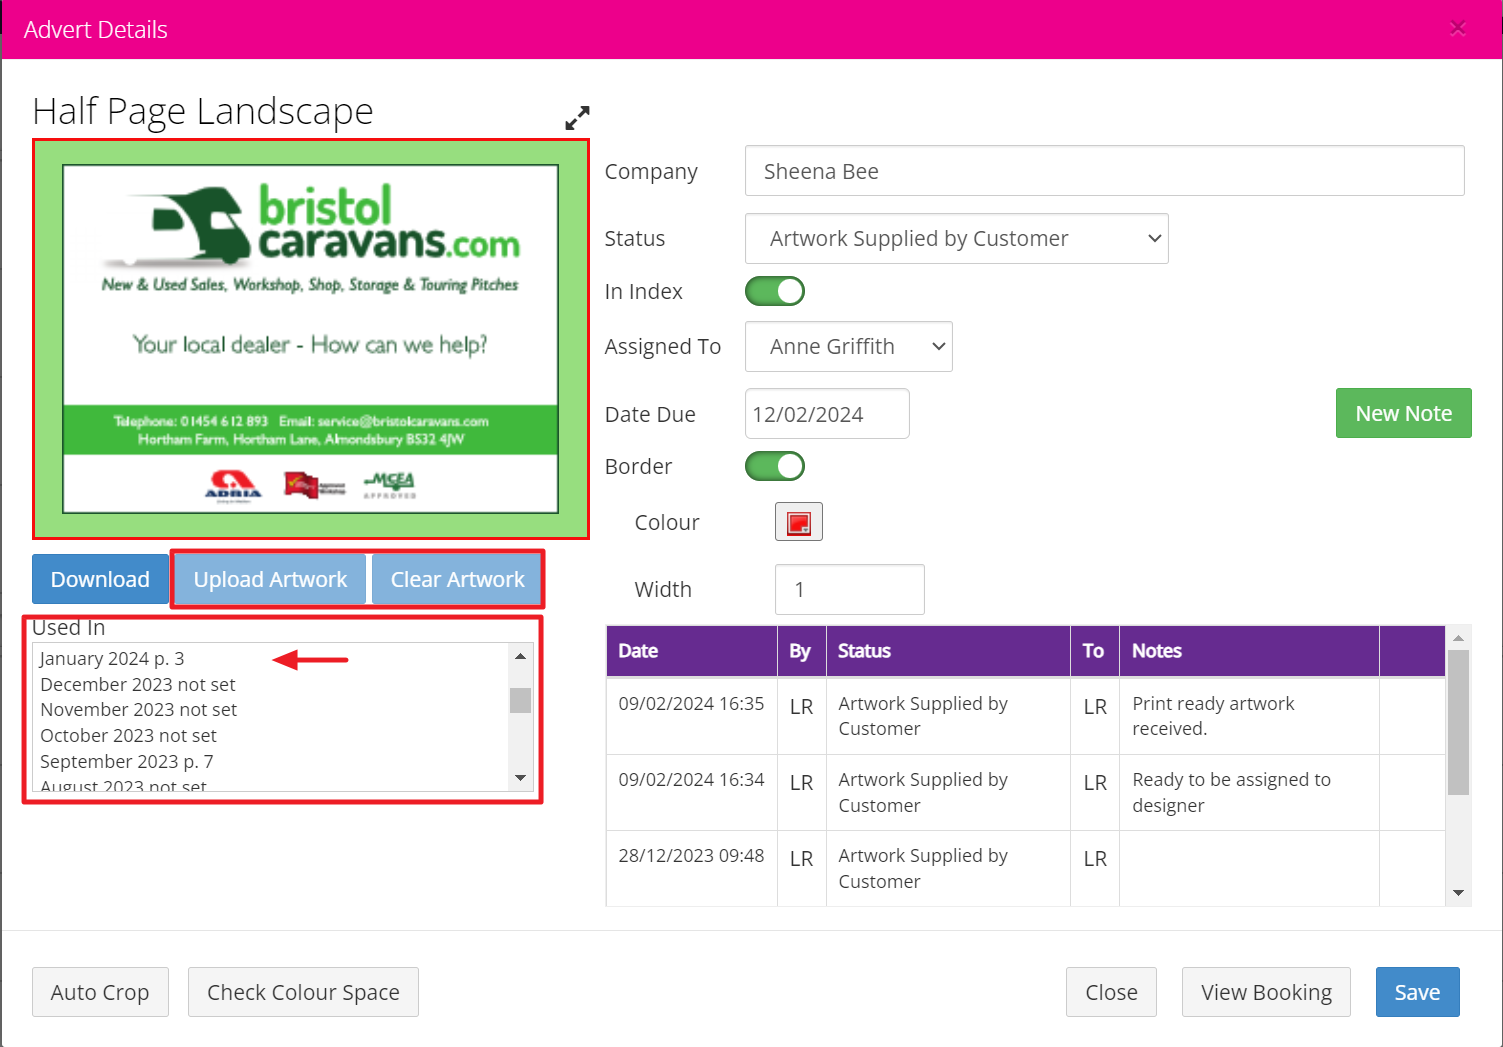Select September 2023 p. 7 entry

127,762
